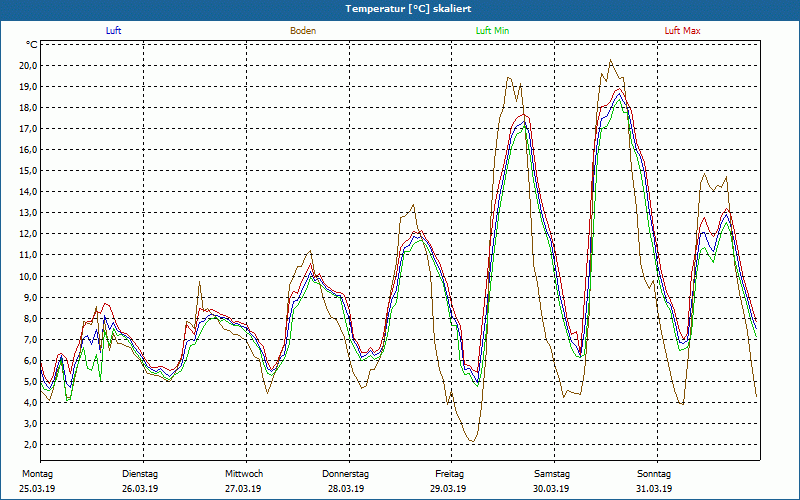Click the '12,0' y-axis value
800x500 pixels.
(x=28, y=234)
